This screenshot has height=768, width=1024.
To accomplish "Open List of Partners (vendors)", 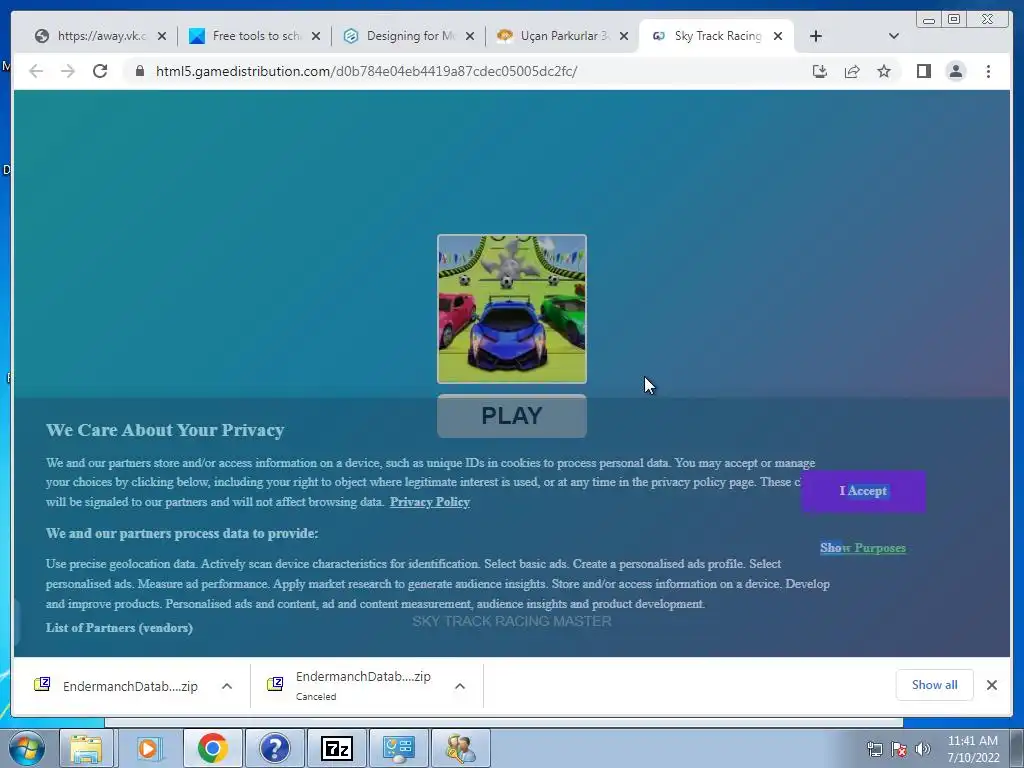I will [119, 628].
